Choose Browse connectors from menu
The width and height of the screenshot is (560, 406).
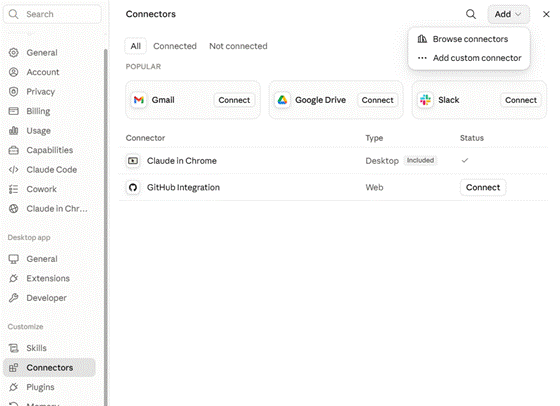tap(469, 39)
